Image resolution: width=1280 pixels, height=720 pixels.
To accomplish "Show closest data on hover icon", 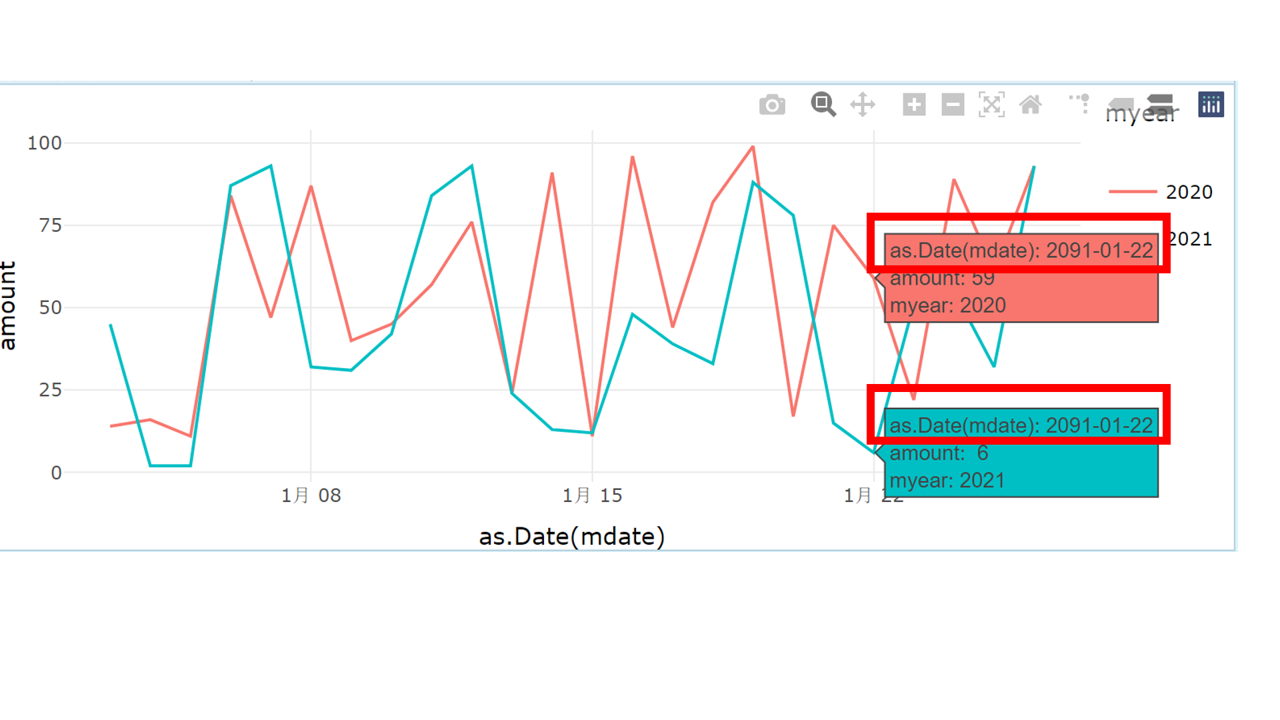I will pyautogui.click(x=1121, y=105).
